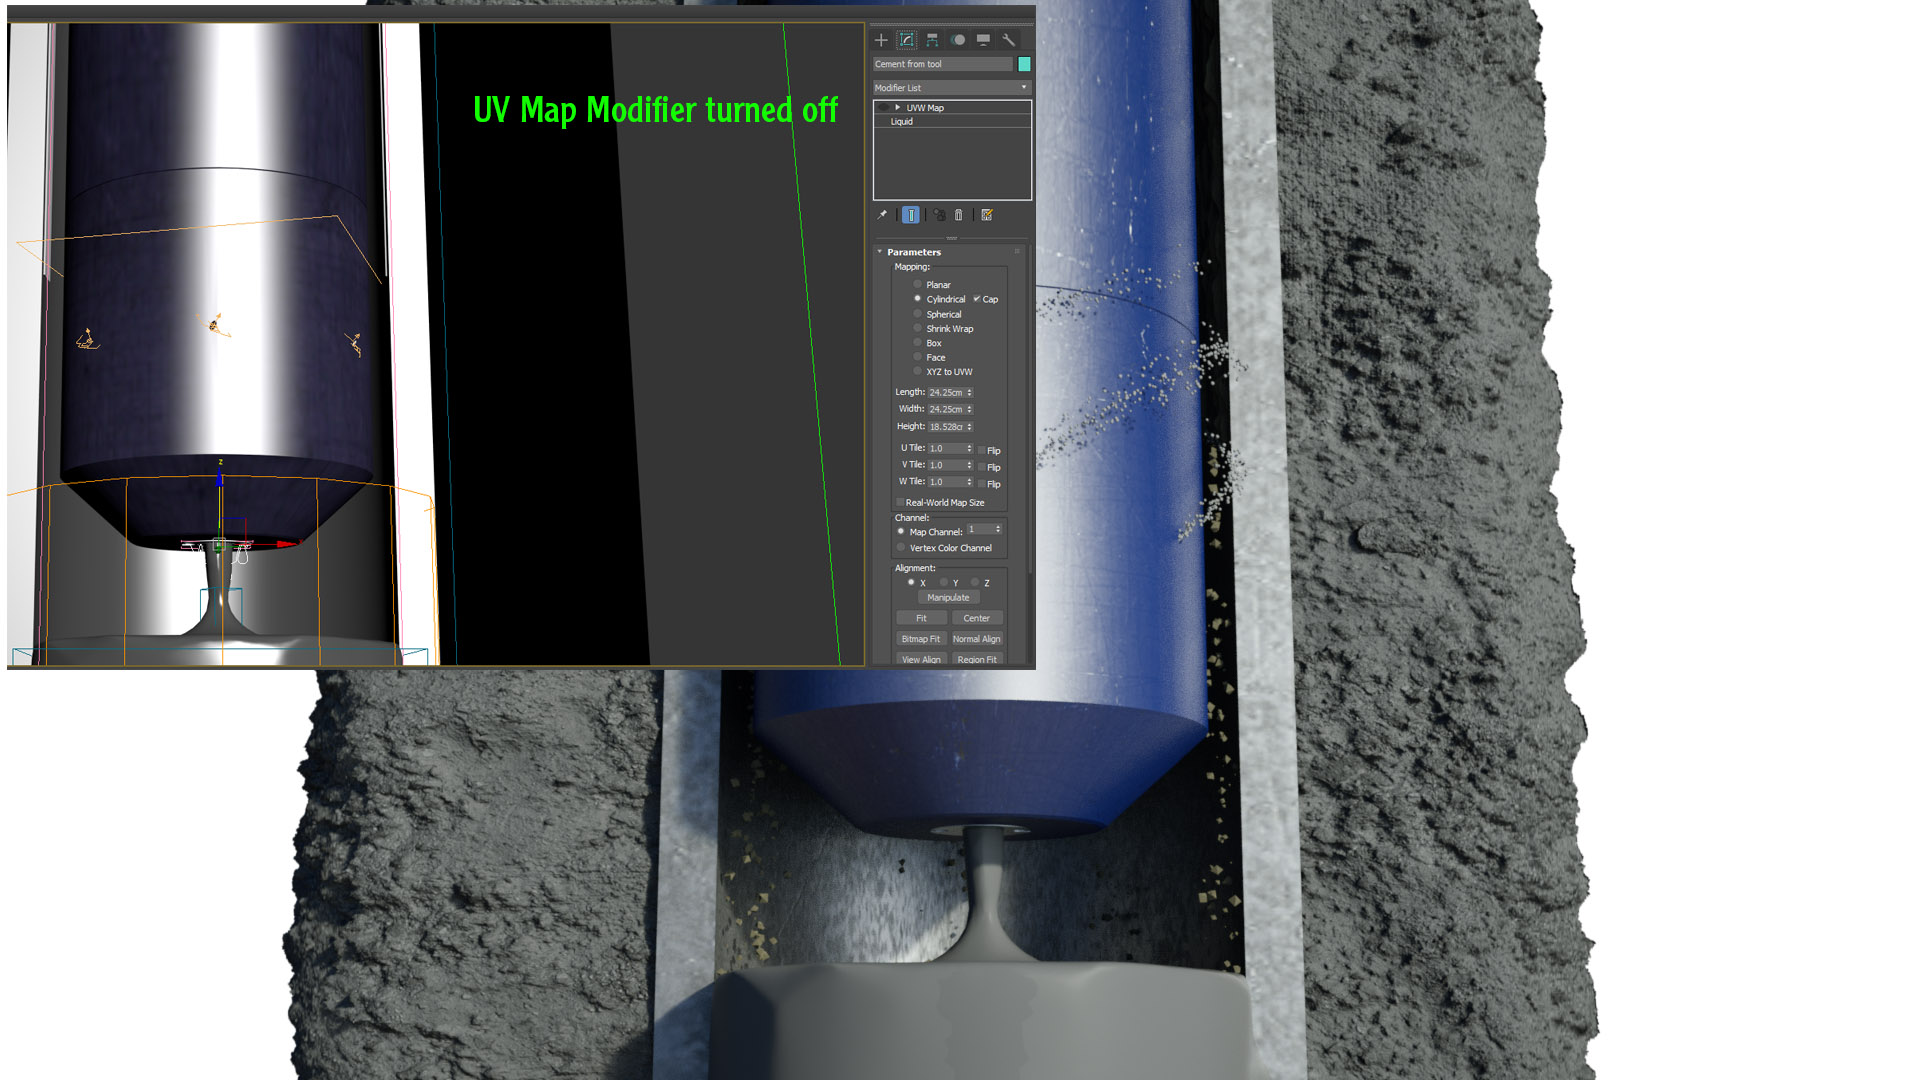Open the Hierarchy panel
The width and height of the screenshot is (1920, 1080).
tap(934, 40)
